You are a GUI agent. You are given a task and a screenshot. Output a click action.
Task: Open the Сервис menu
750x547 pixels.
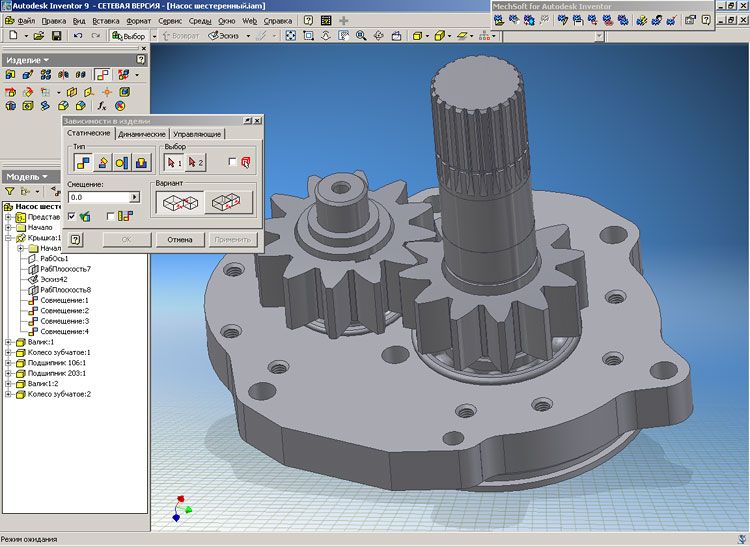point(170,21)
